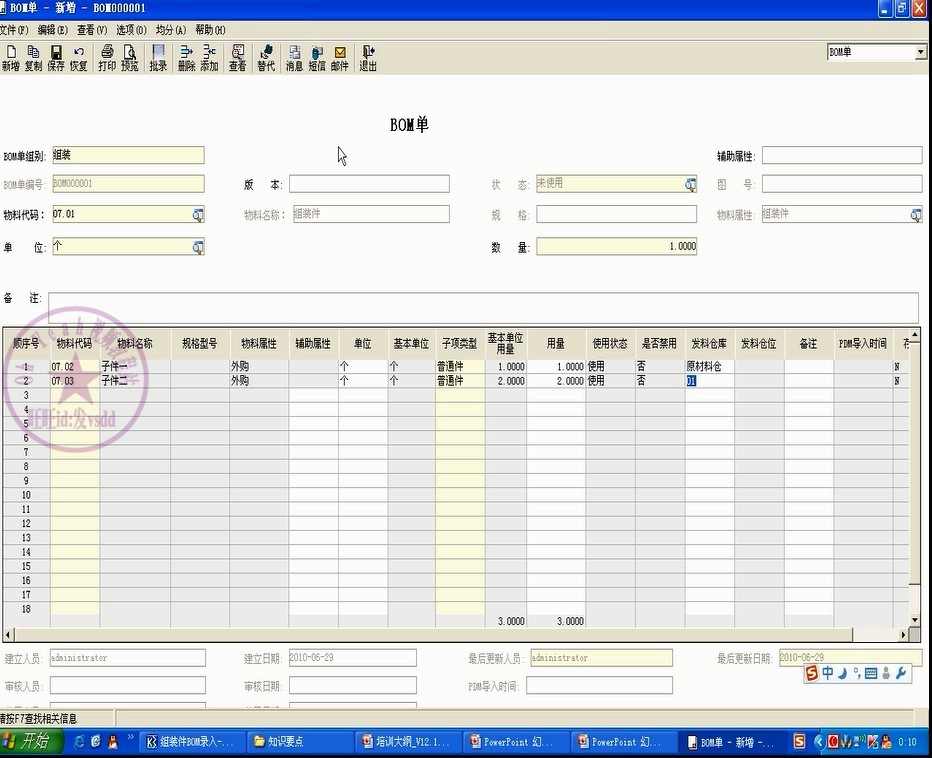The height and width of the screenshot is (758, 932).
Task: Click vertical scrollbar up arrow of grid
Action: [x=915, y=335]
